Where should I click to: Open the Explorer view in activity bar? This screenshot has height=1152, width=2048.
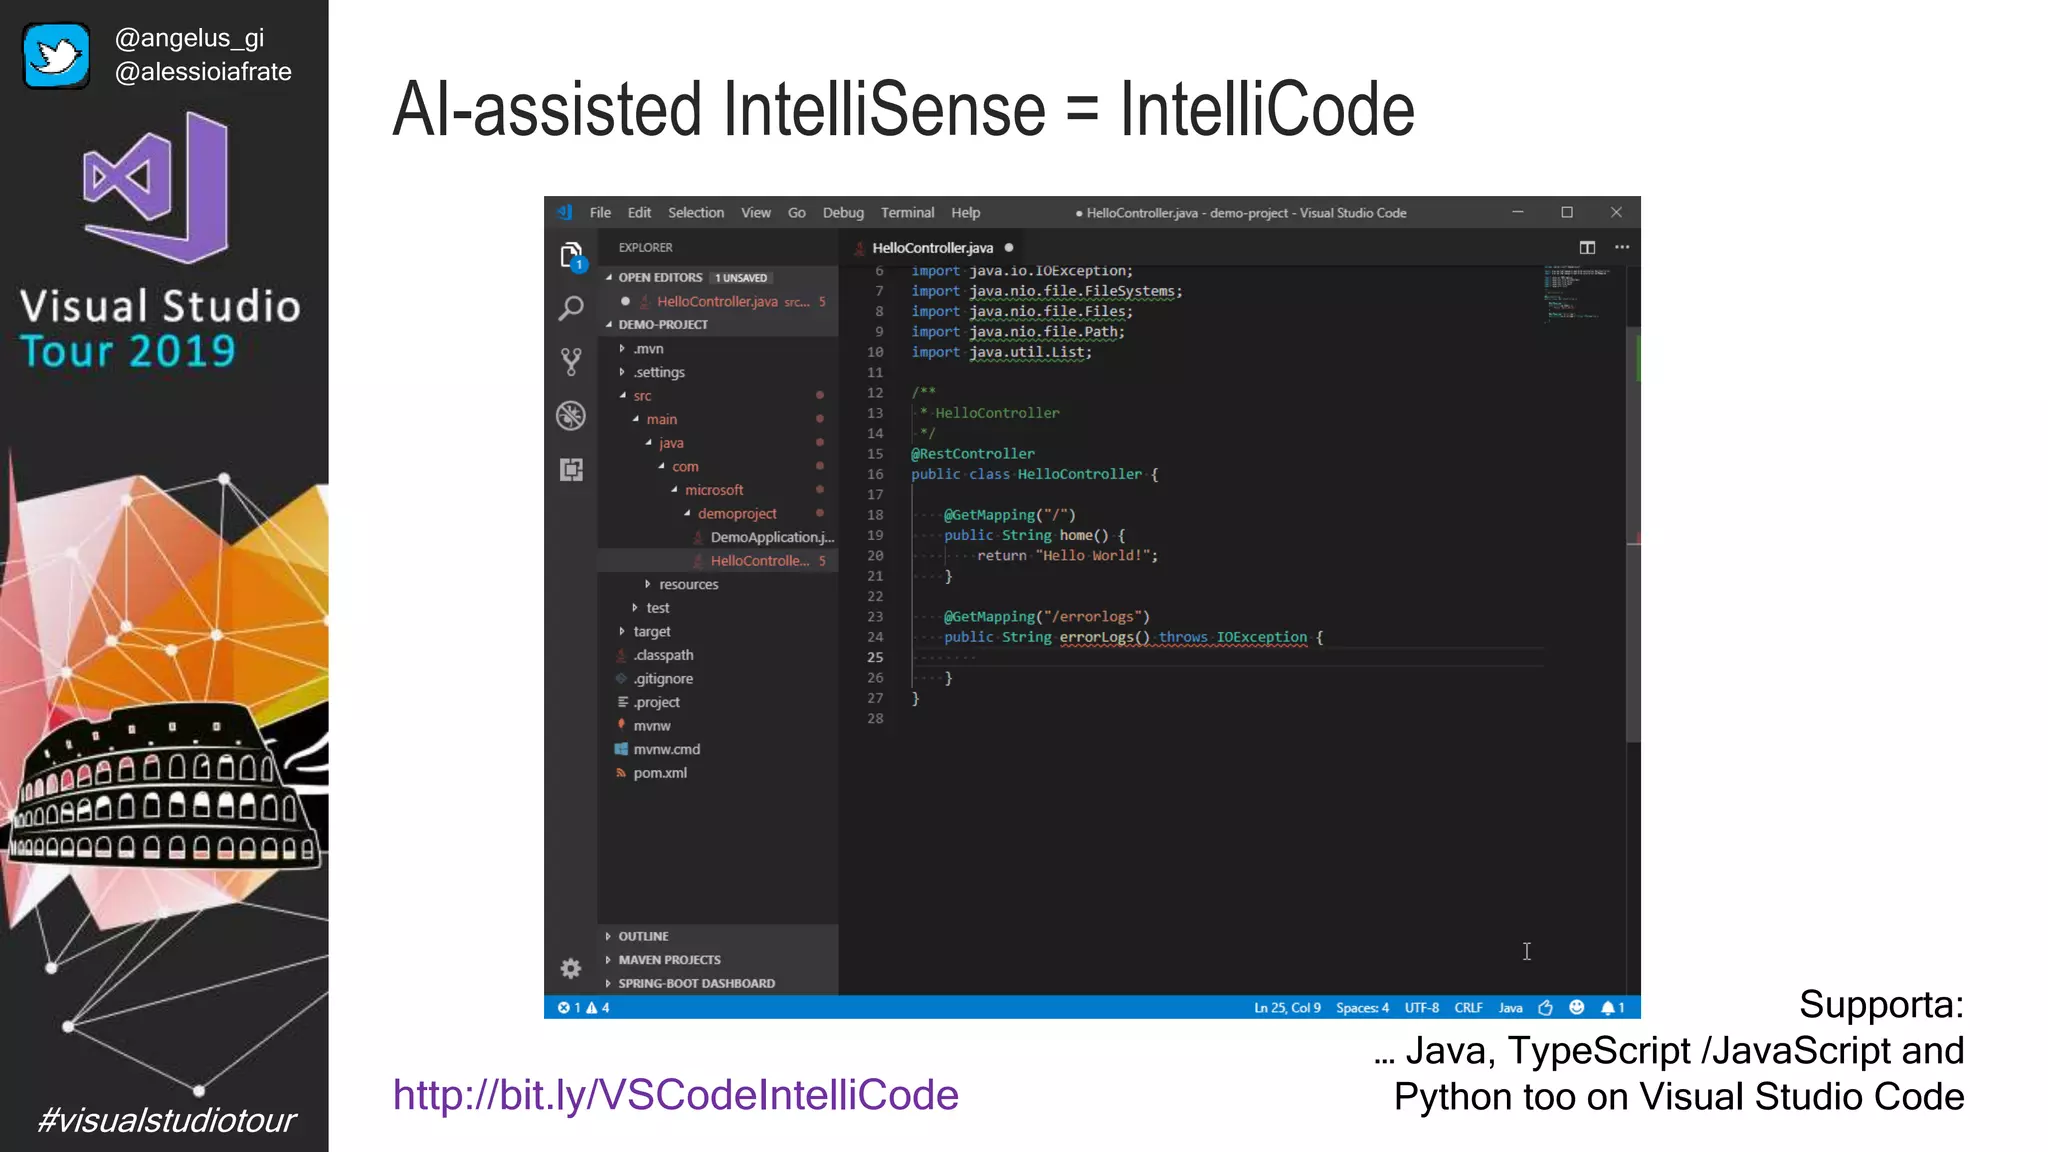pos(571,256)
